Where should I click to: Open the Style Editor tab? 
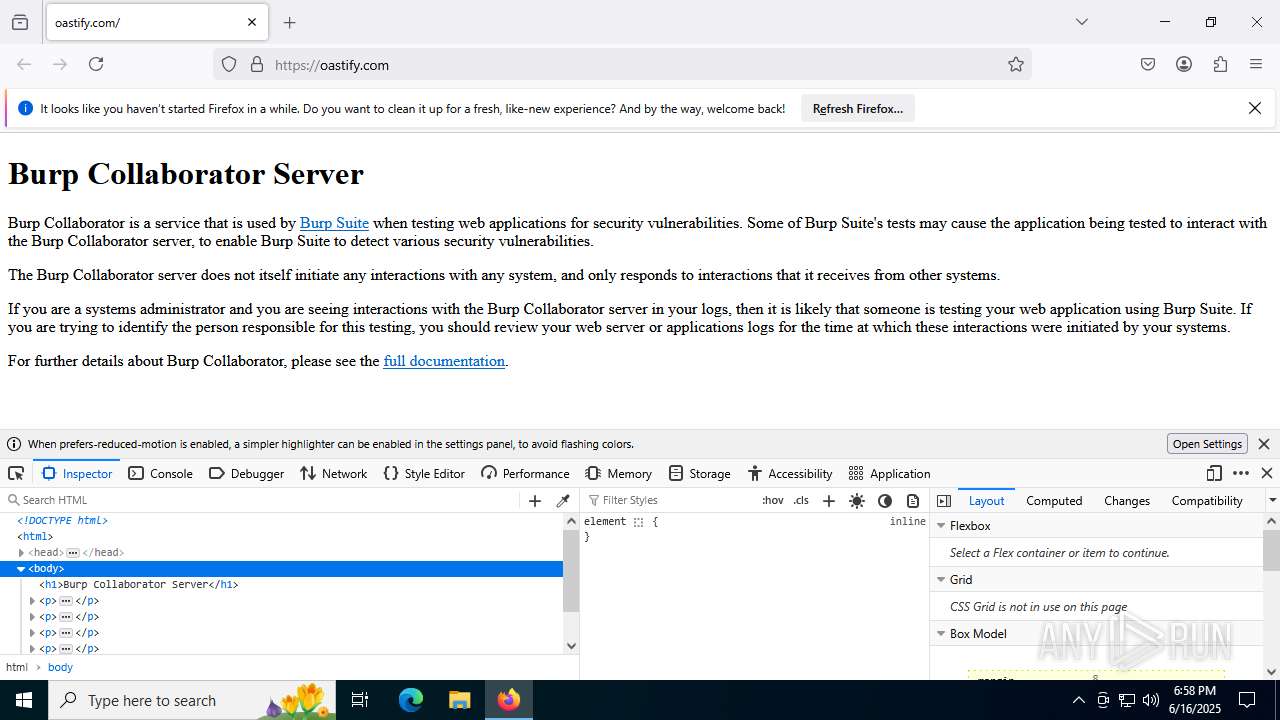point(425,473)
